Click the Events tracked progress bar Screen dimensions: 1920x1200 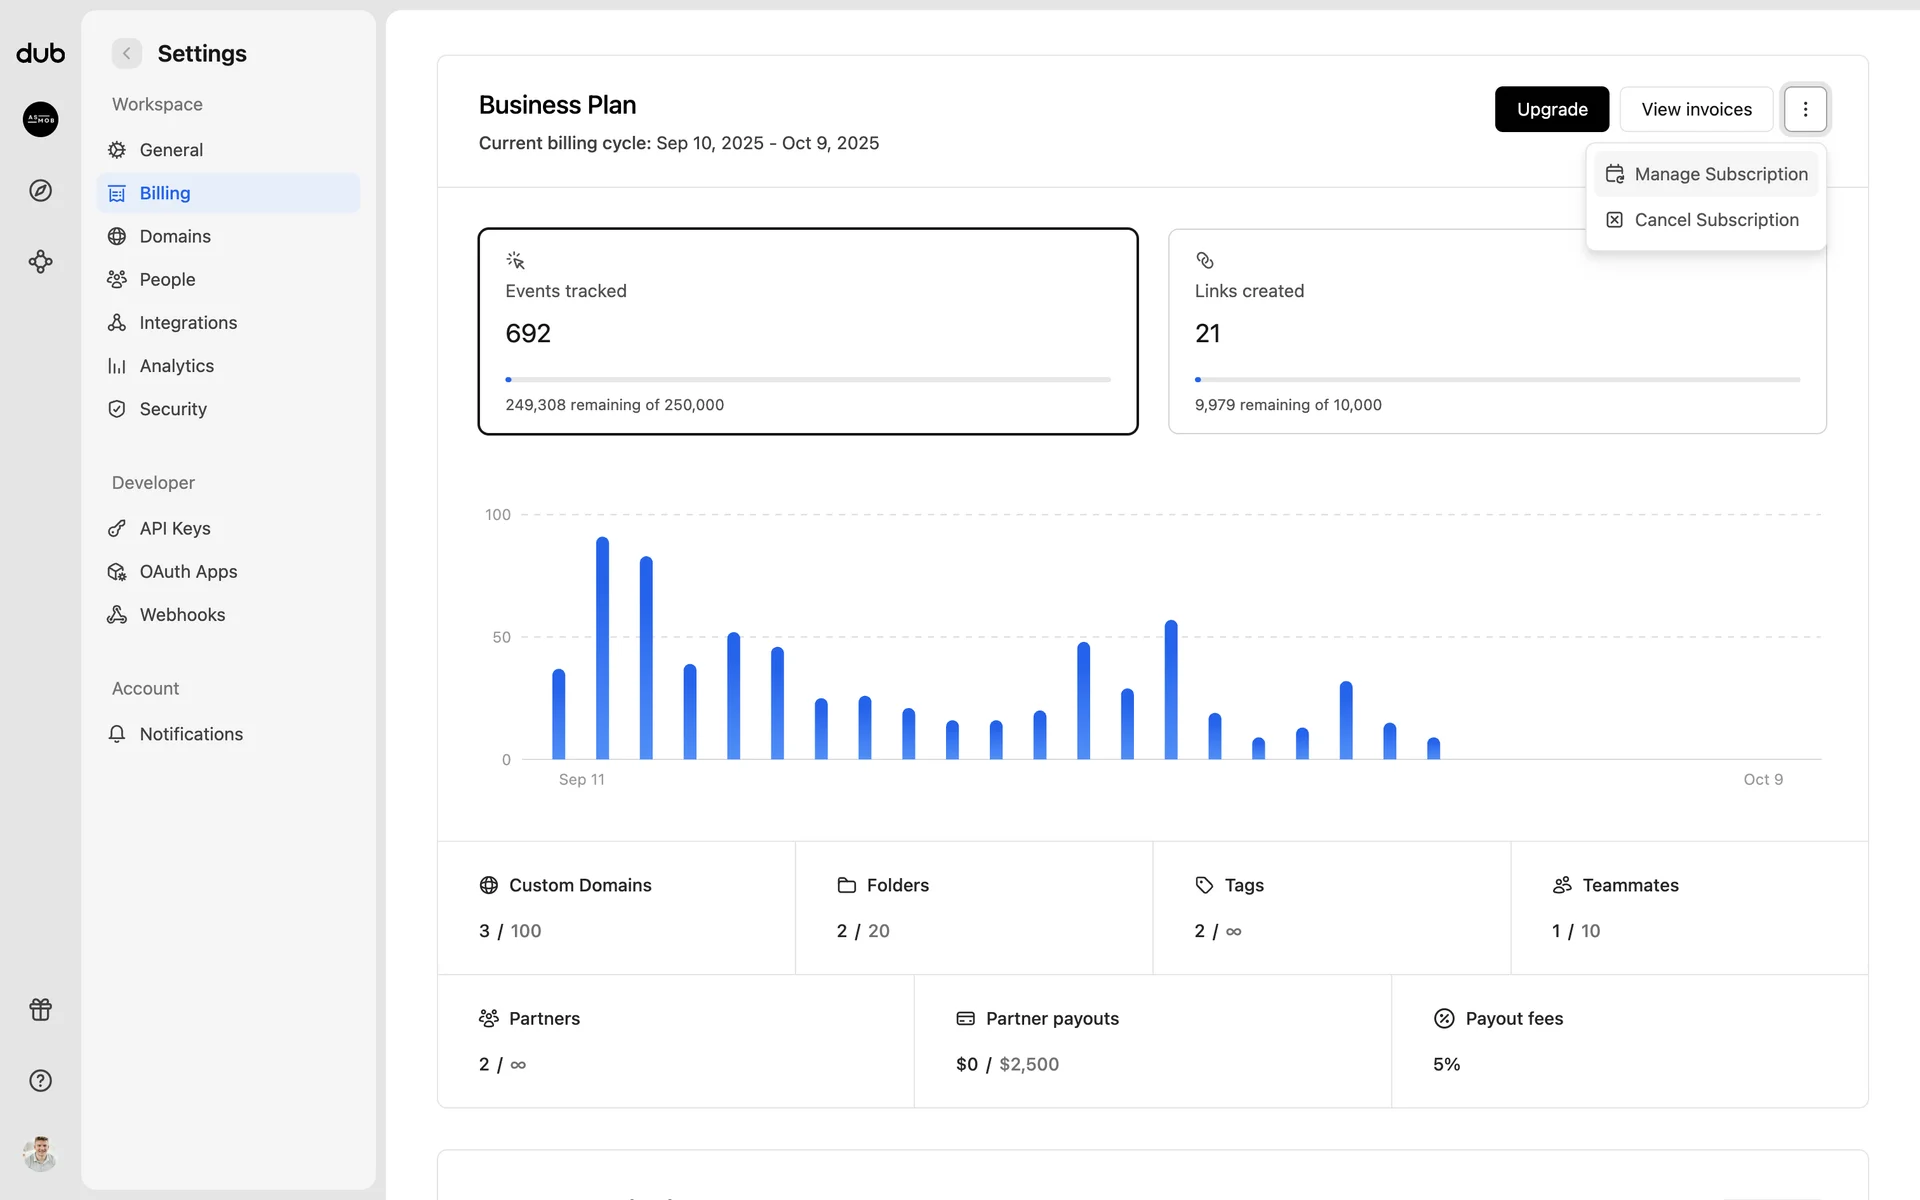(x=808, y=380)
